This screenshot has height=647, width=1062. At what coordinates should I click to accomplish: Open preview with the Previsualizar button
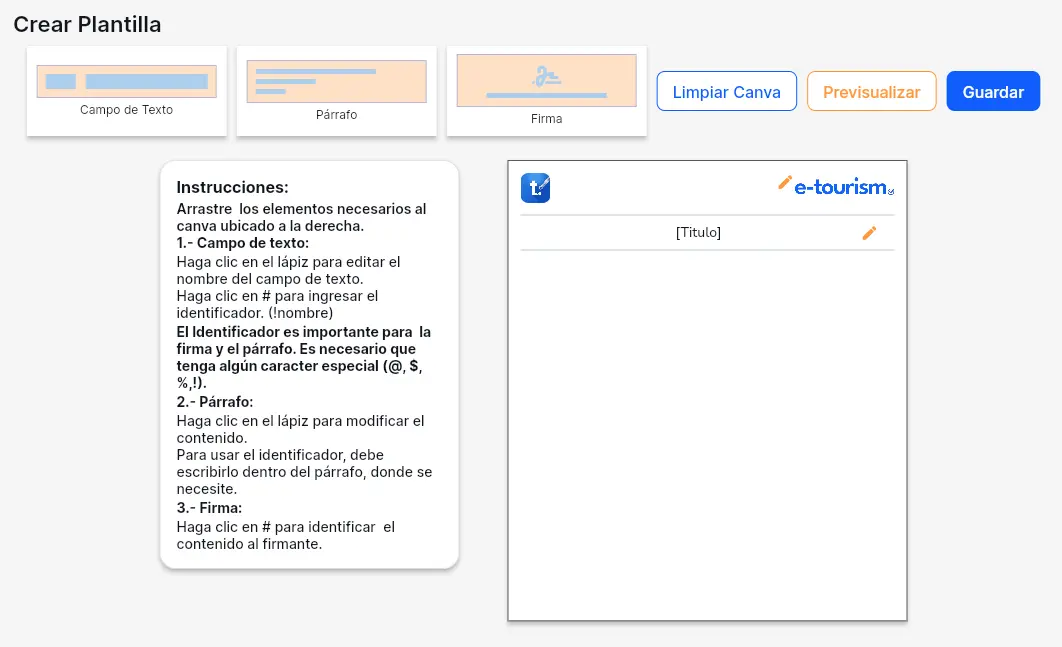click(871, 91)
